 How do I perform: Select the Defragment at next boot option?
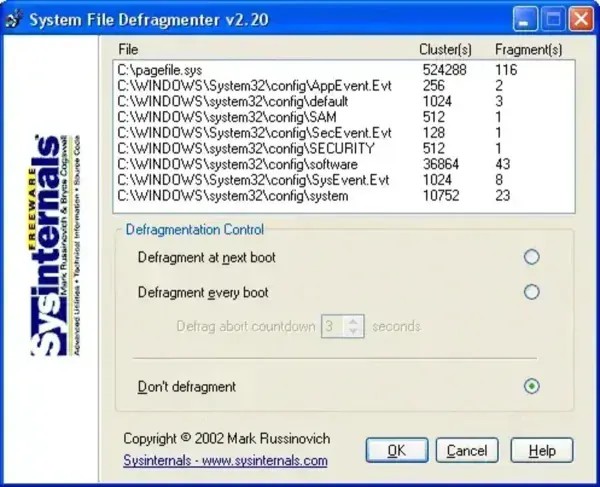(531, 257)
